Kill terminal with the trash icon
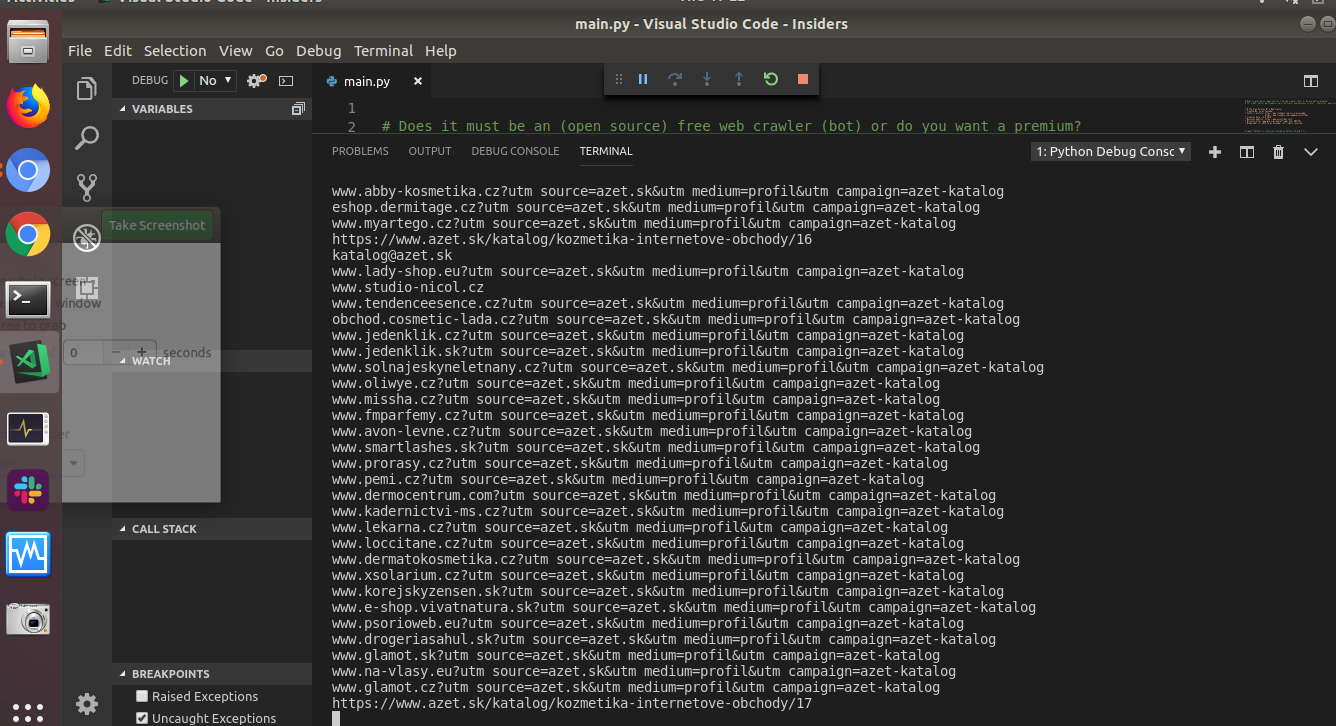 1278,152
